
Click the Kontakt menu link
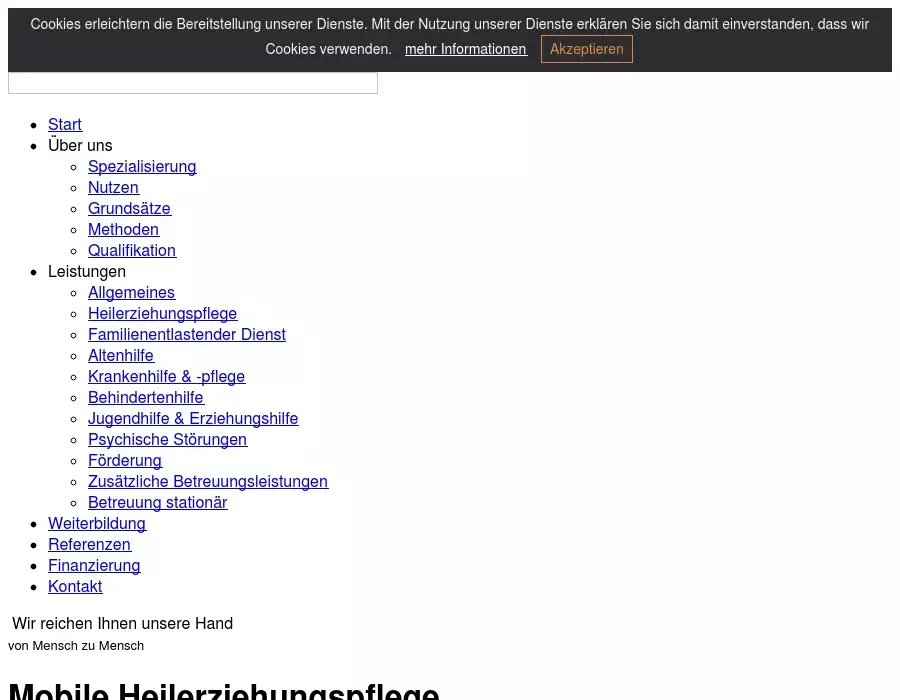tap(75, 586)
